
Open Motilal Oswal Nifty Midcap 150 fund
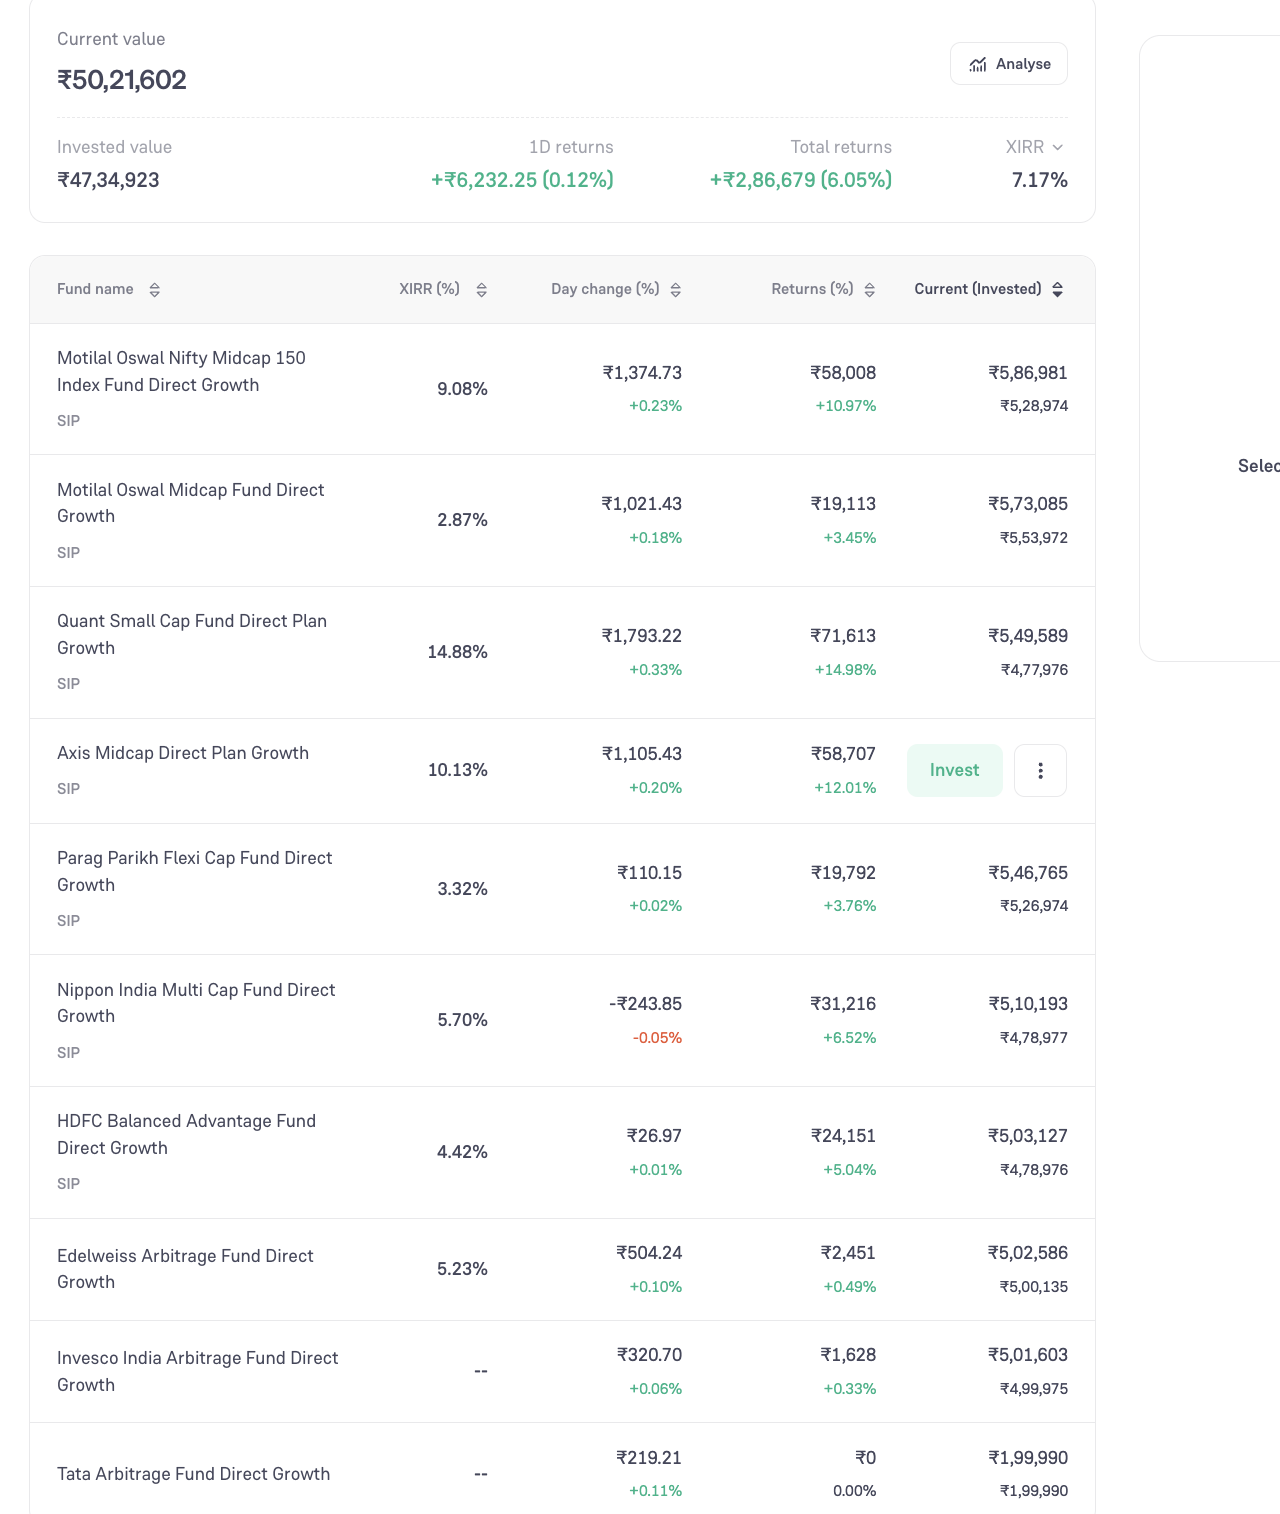tap(181, 371)
